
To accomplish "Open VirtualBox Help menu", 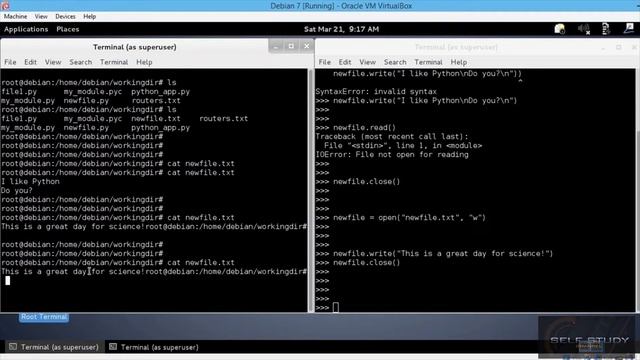I will tap(89, 16).
